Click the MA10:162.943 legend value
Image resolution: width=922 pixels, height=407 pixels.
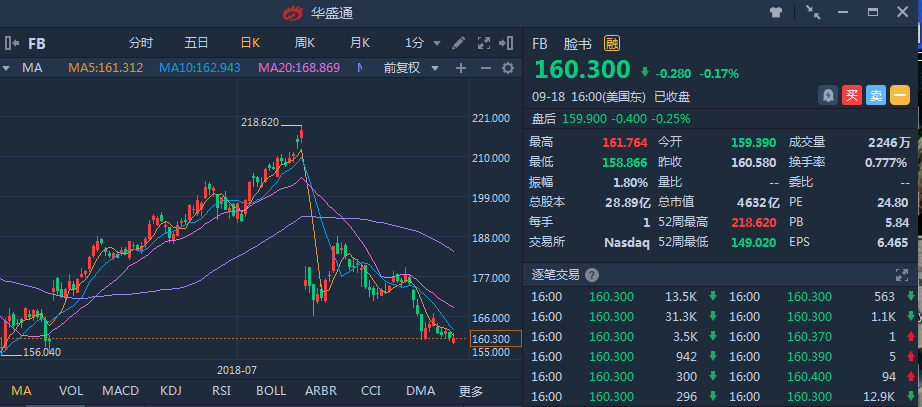[200, 68]
